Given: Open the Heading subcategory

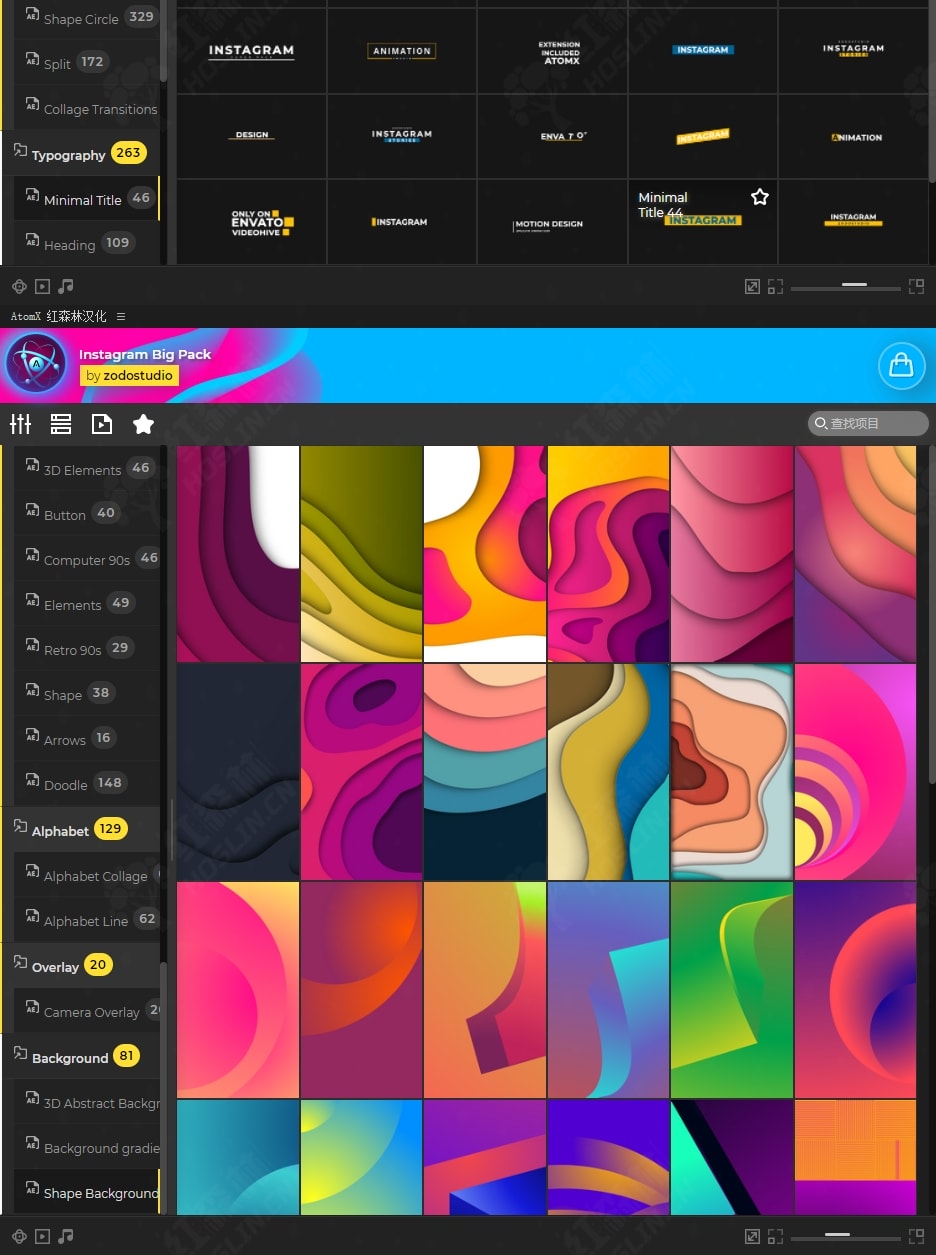Looking at the screenshot, I should tap(87, 244).
